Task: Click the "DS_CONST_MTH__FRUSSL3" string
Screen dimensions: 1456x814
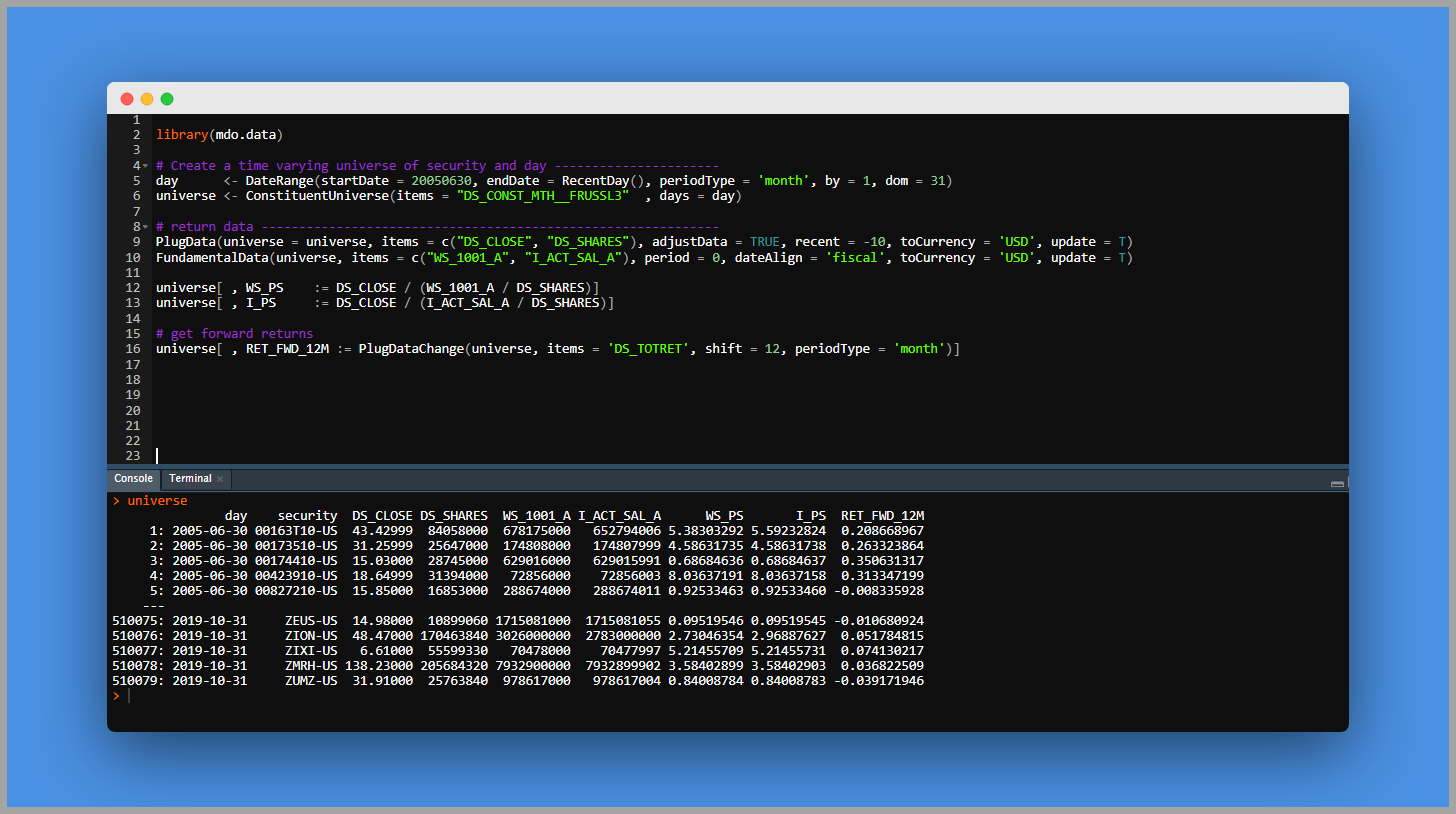Action: (543, 196)
